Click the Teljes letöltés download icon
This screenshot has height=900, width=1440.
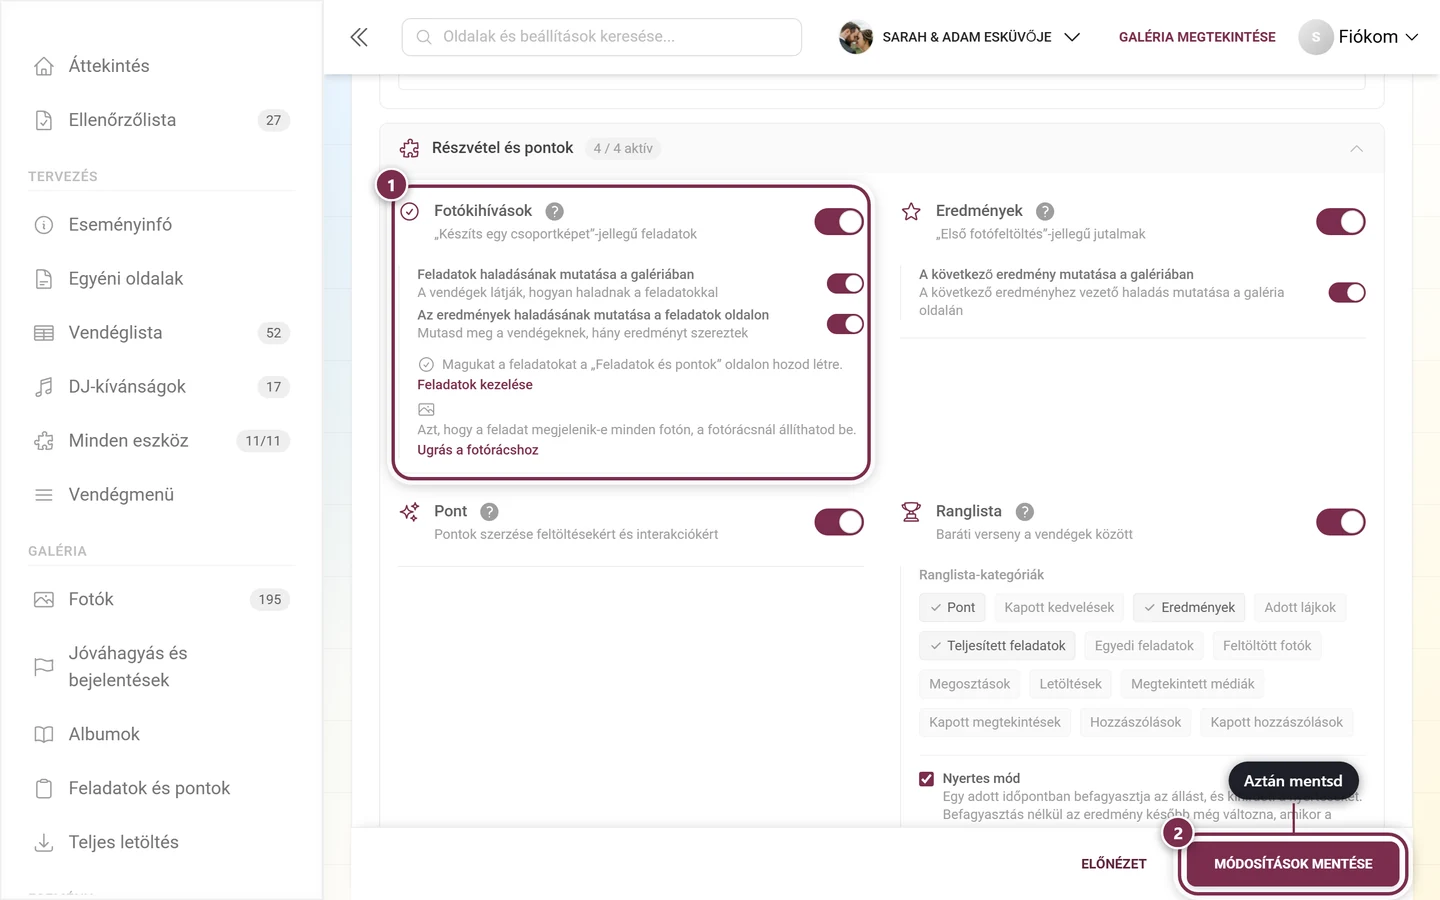44,843
